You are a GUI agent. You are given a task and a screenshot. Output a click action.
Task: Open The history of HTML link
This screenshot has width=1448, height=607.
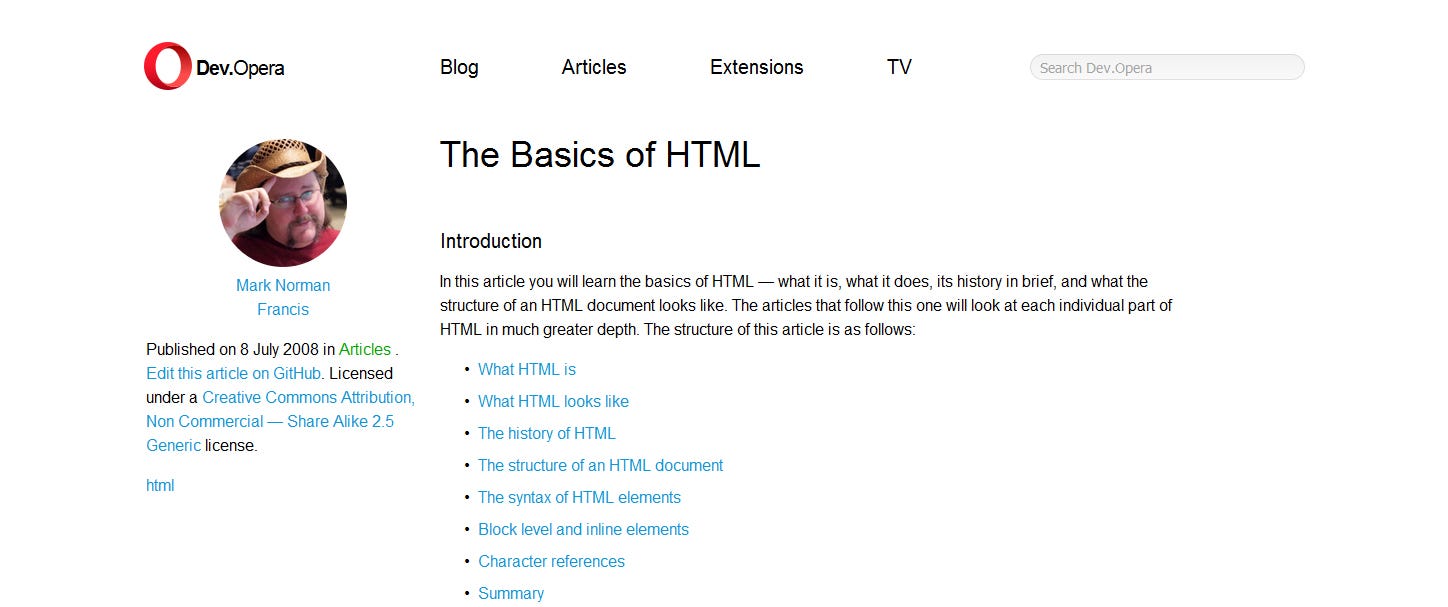[547, 433]
